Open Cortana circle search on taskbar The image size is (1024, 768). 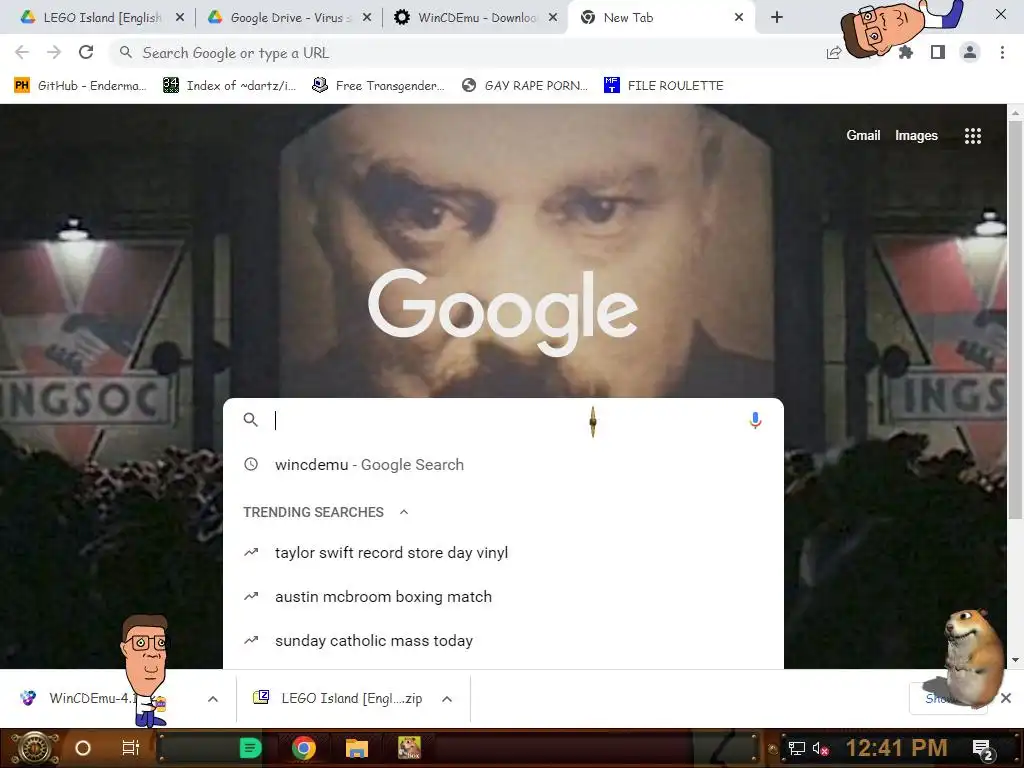tap(83, 748)
